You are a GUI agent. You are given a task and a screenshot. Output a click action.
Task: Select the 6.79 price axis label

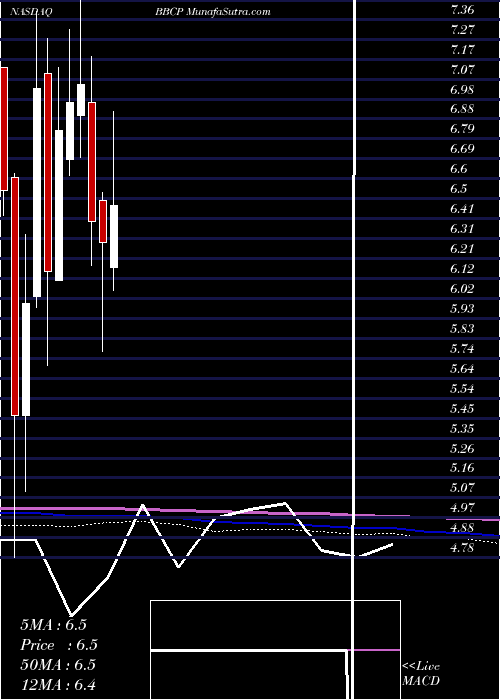(462, 129)
